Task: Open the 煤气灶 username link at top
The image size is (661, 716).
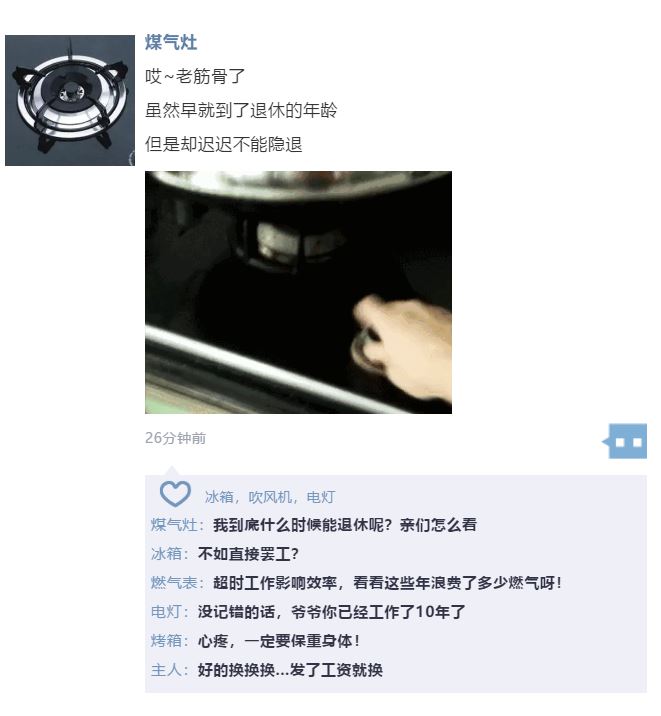Action: tap(171, 42)
